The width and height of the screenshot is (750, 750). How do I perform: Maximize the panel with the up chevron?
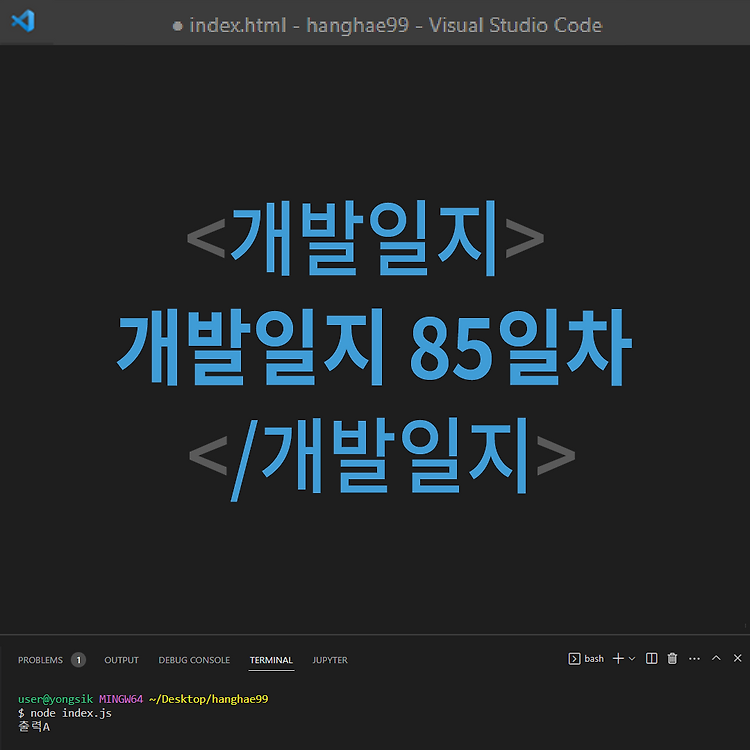pos(716,658)
